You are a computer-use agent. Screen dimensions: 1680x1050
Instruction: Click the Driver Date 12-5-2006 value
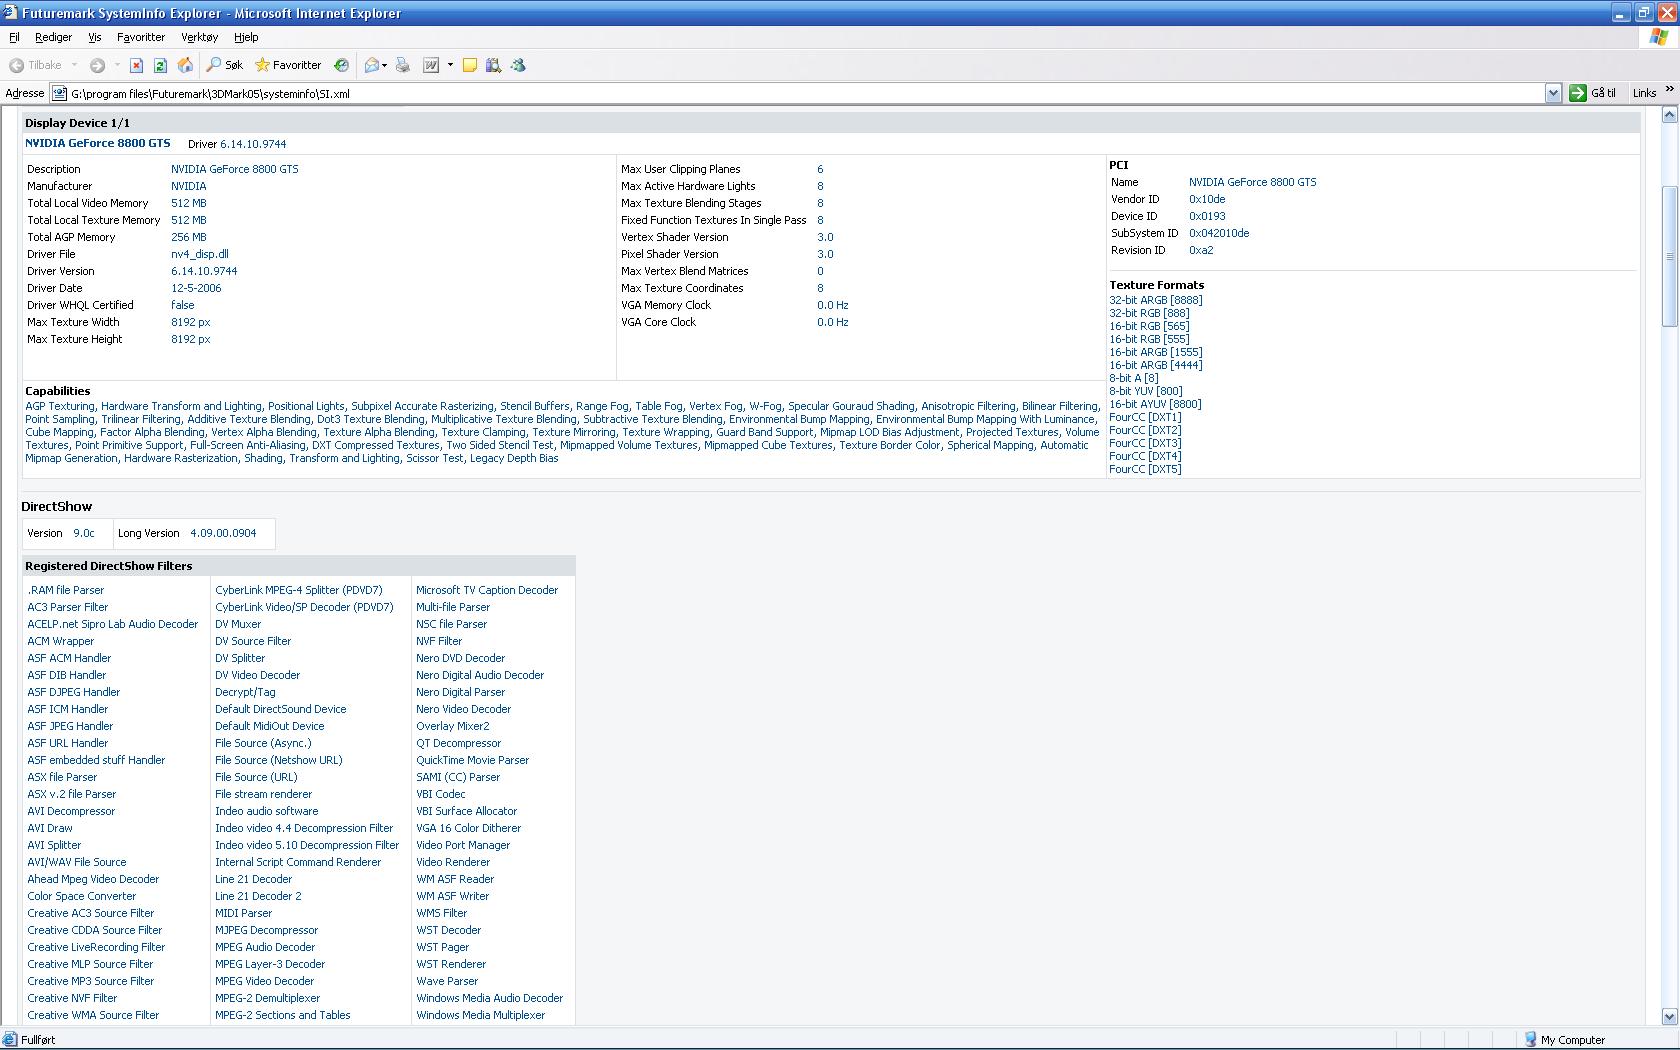[196, 288]
